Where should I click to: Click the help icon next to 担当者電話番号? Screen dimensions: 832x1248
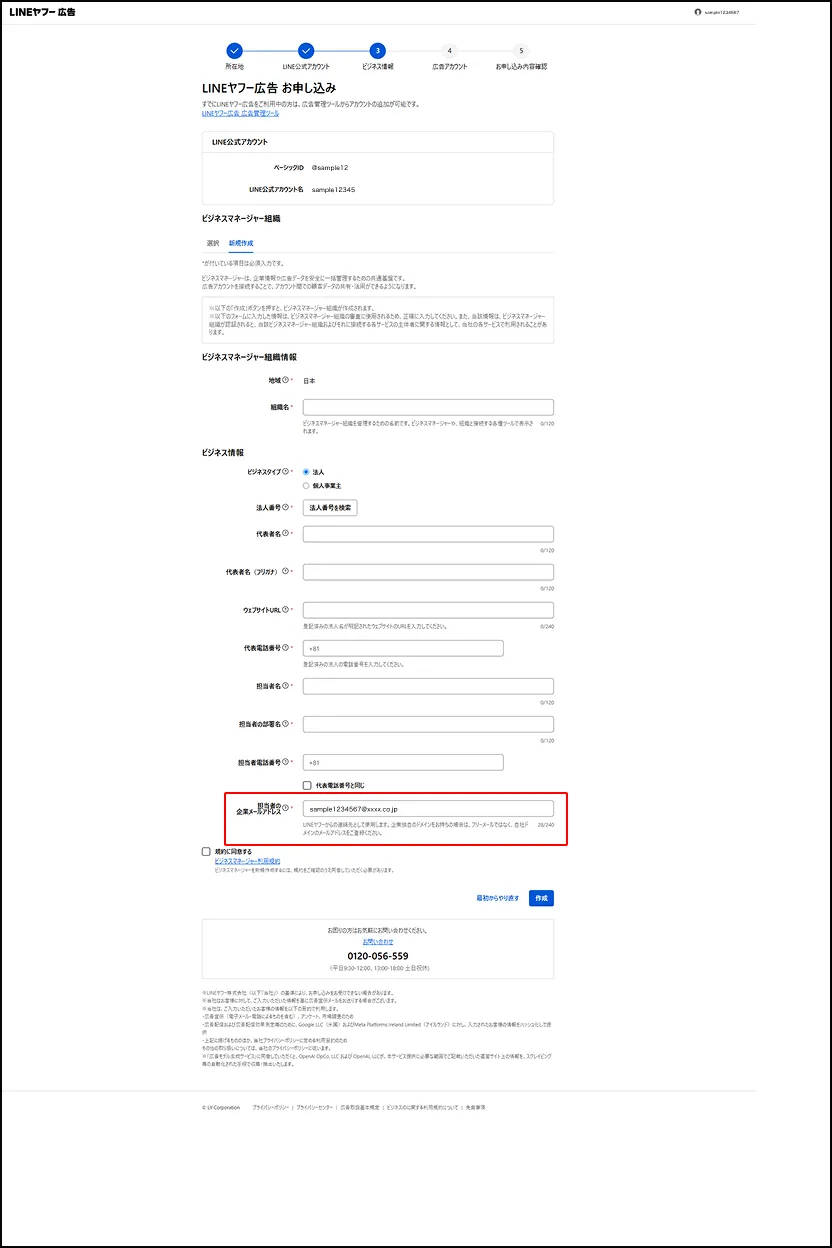click(x=286, y=761)
